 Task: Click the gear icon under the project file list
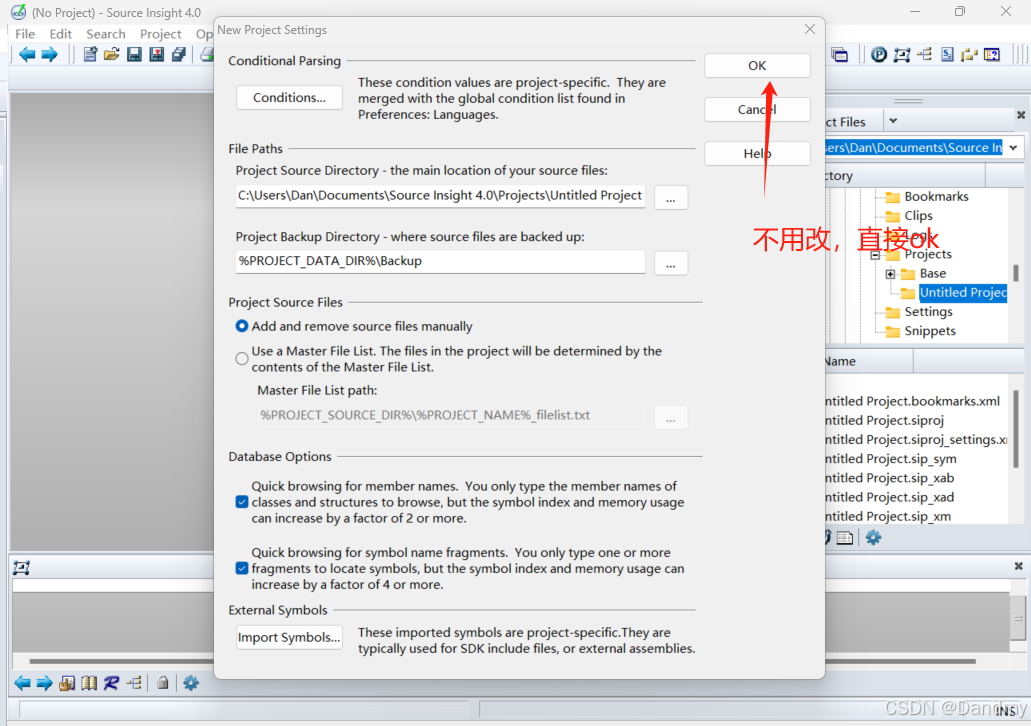873,538
